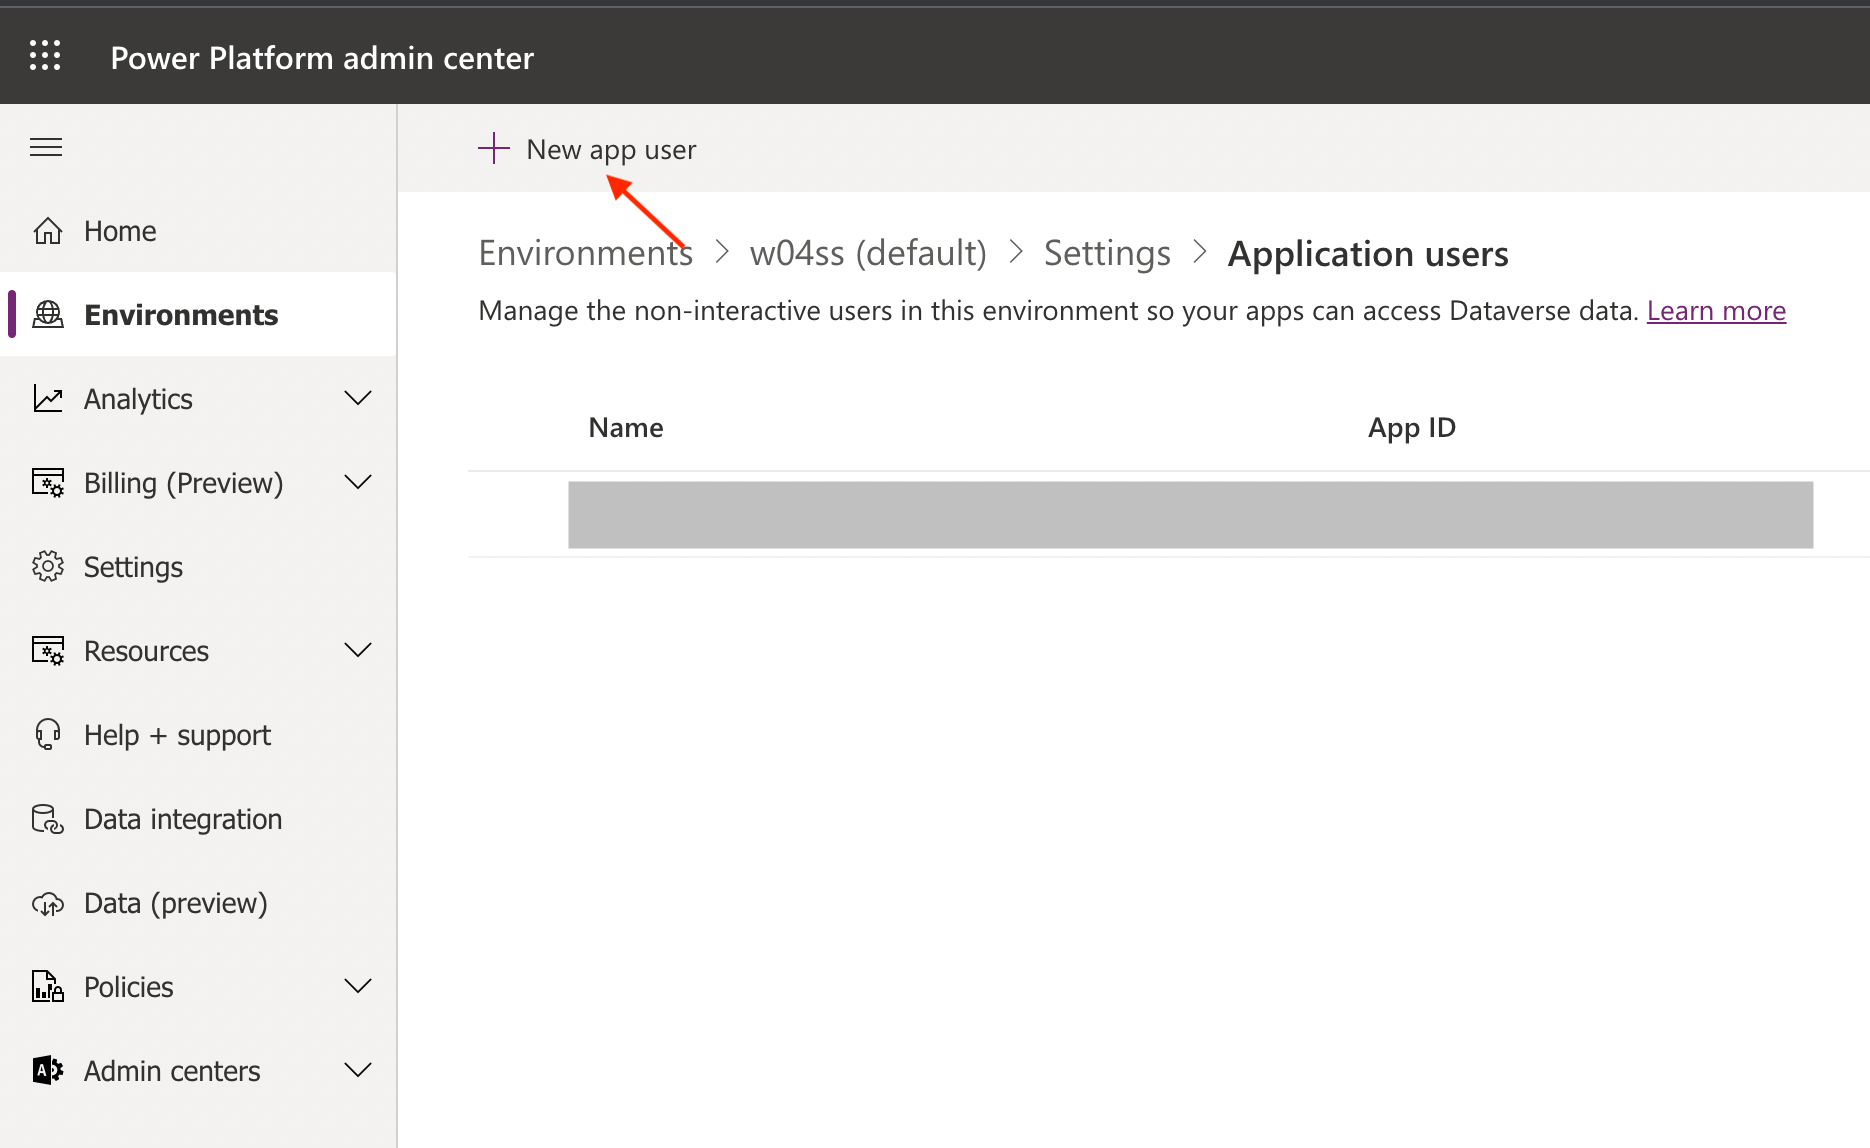Go to Environments breadcrumb link

pyautogui.click(x=585, y=253)
